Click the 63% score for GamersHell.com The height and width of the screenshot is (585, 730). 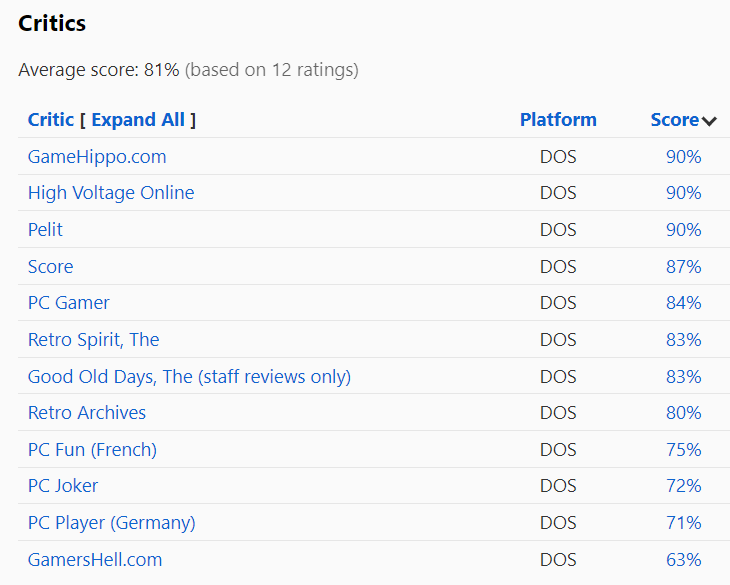[683, 560]
